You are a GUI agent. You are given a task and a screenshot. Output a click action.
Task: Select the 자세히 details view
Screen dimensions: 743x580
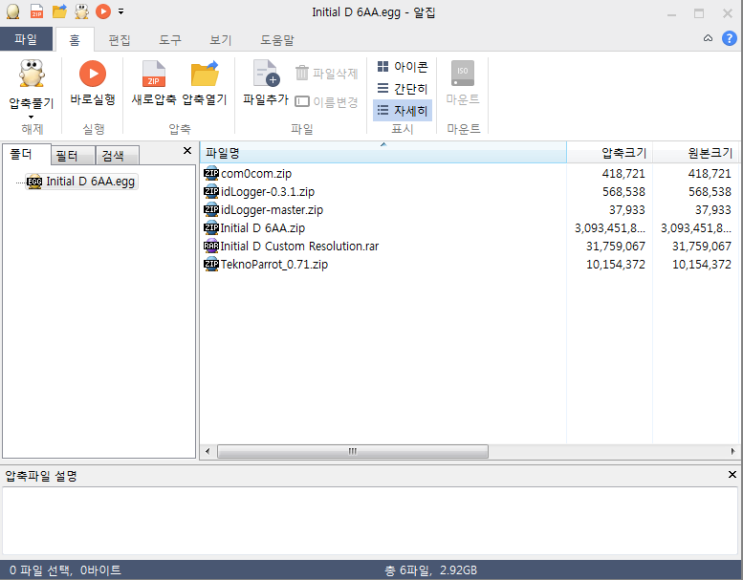pyautogui.click(x=402, y=110)
